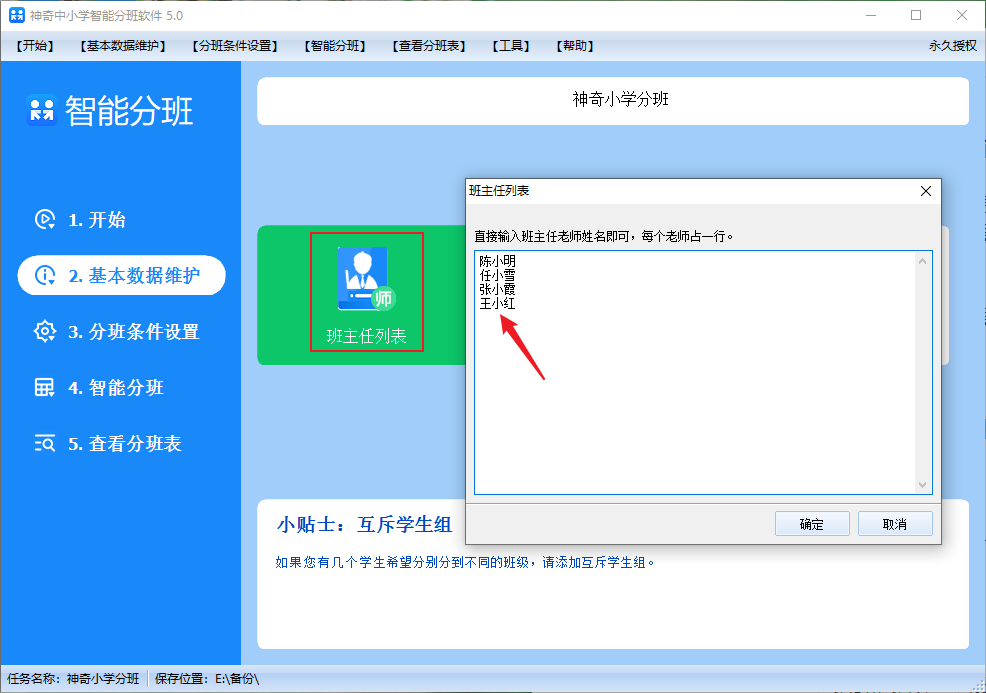Cancel the dialog with 取消 button
The height and width of the screenshot is (693, 986).
tap(895, 524)
